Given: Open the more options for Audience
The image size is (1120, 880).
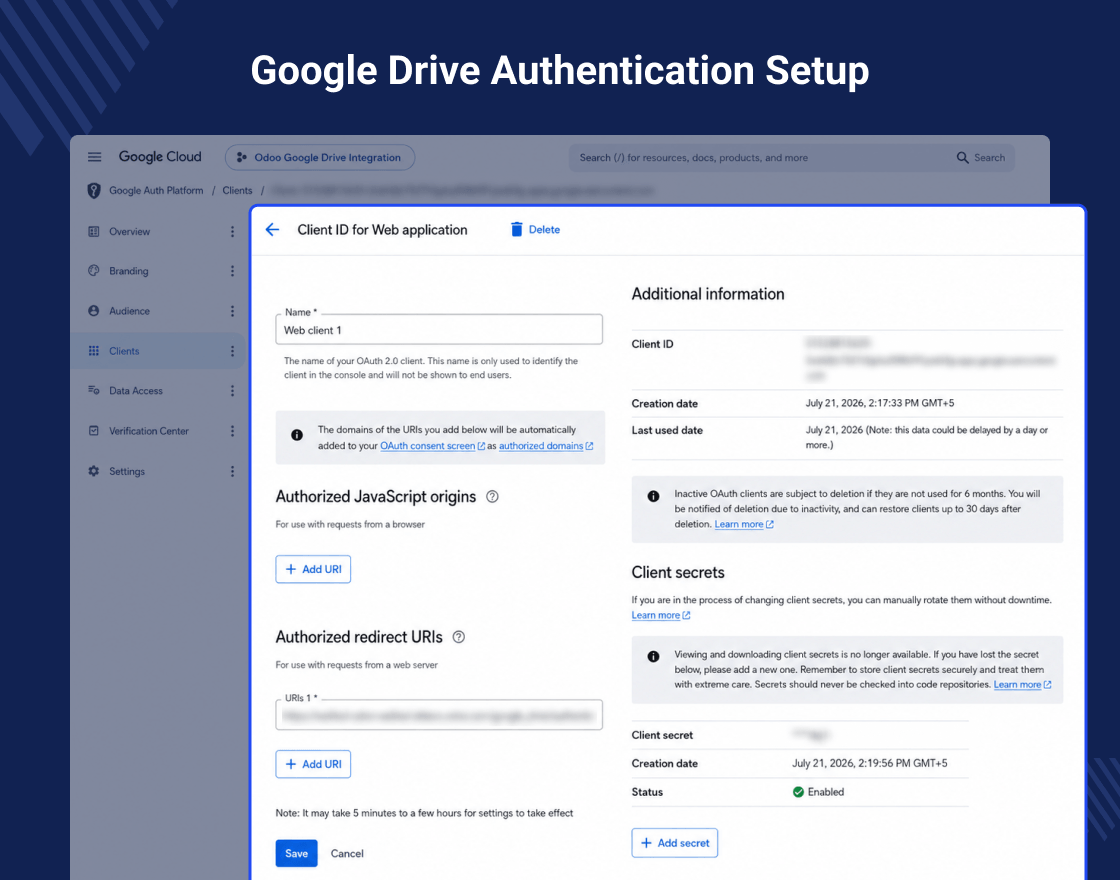Looking at the screenshot, I should 232,311.
